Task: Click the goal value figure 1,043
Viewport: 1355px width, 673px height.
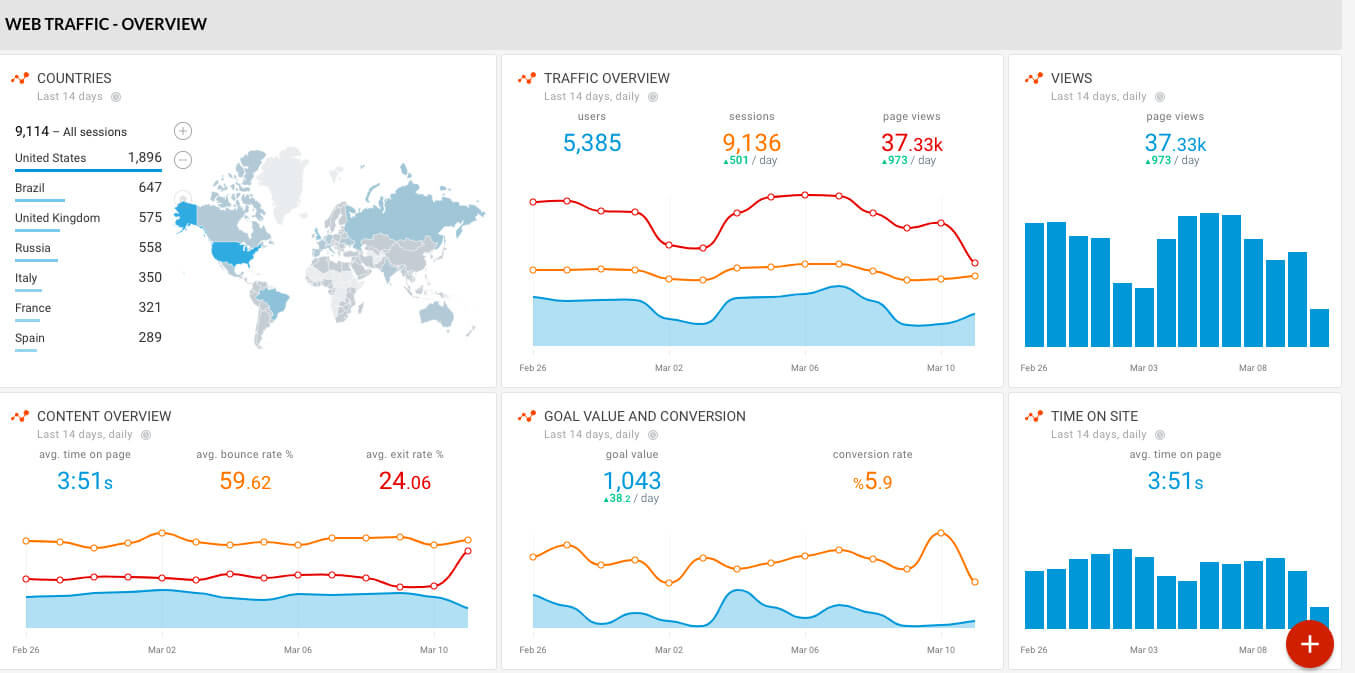Action: coord(632,481)
